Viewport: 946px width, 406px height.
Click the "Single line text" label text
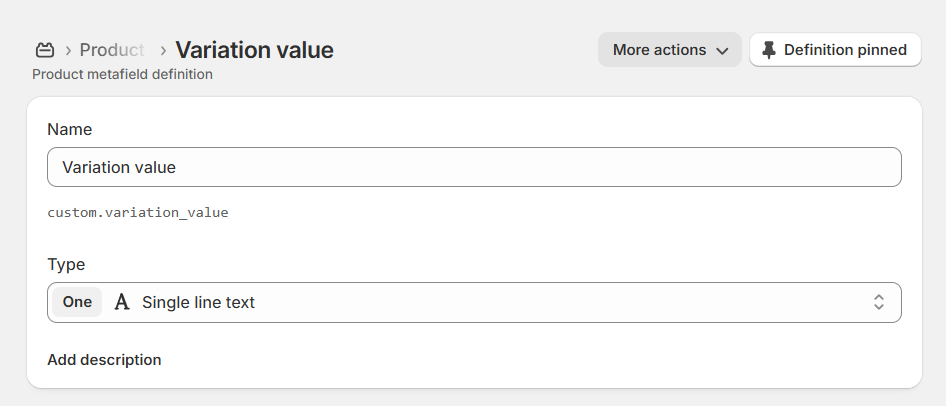[198, 302]
